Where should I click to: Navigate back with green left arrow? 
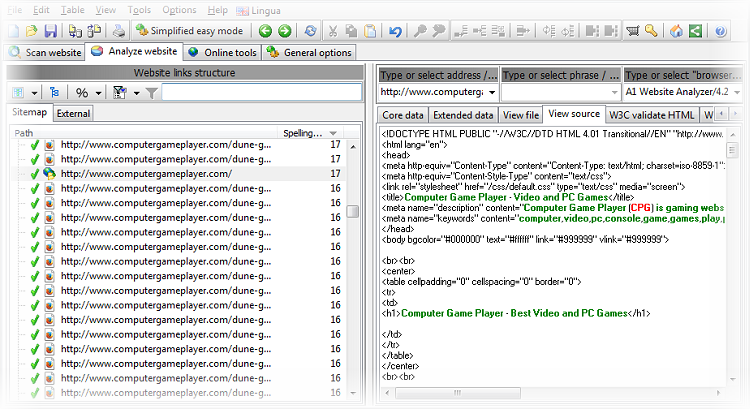[x=266, y=31]
